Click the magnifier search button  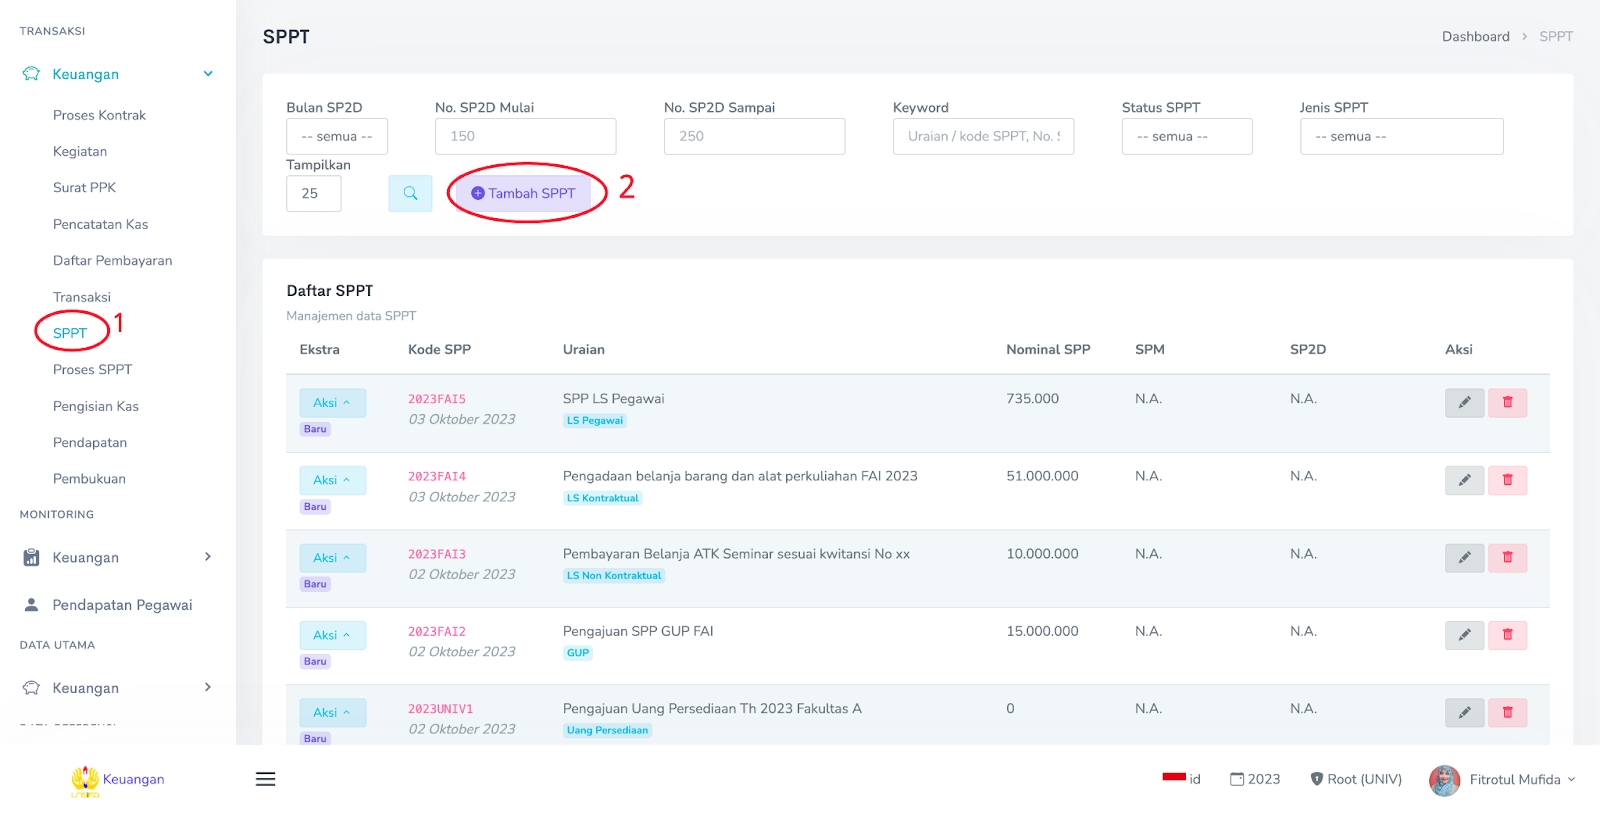click(x=410, y=193)
